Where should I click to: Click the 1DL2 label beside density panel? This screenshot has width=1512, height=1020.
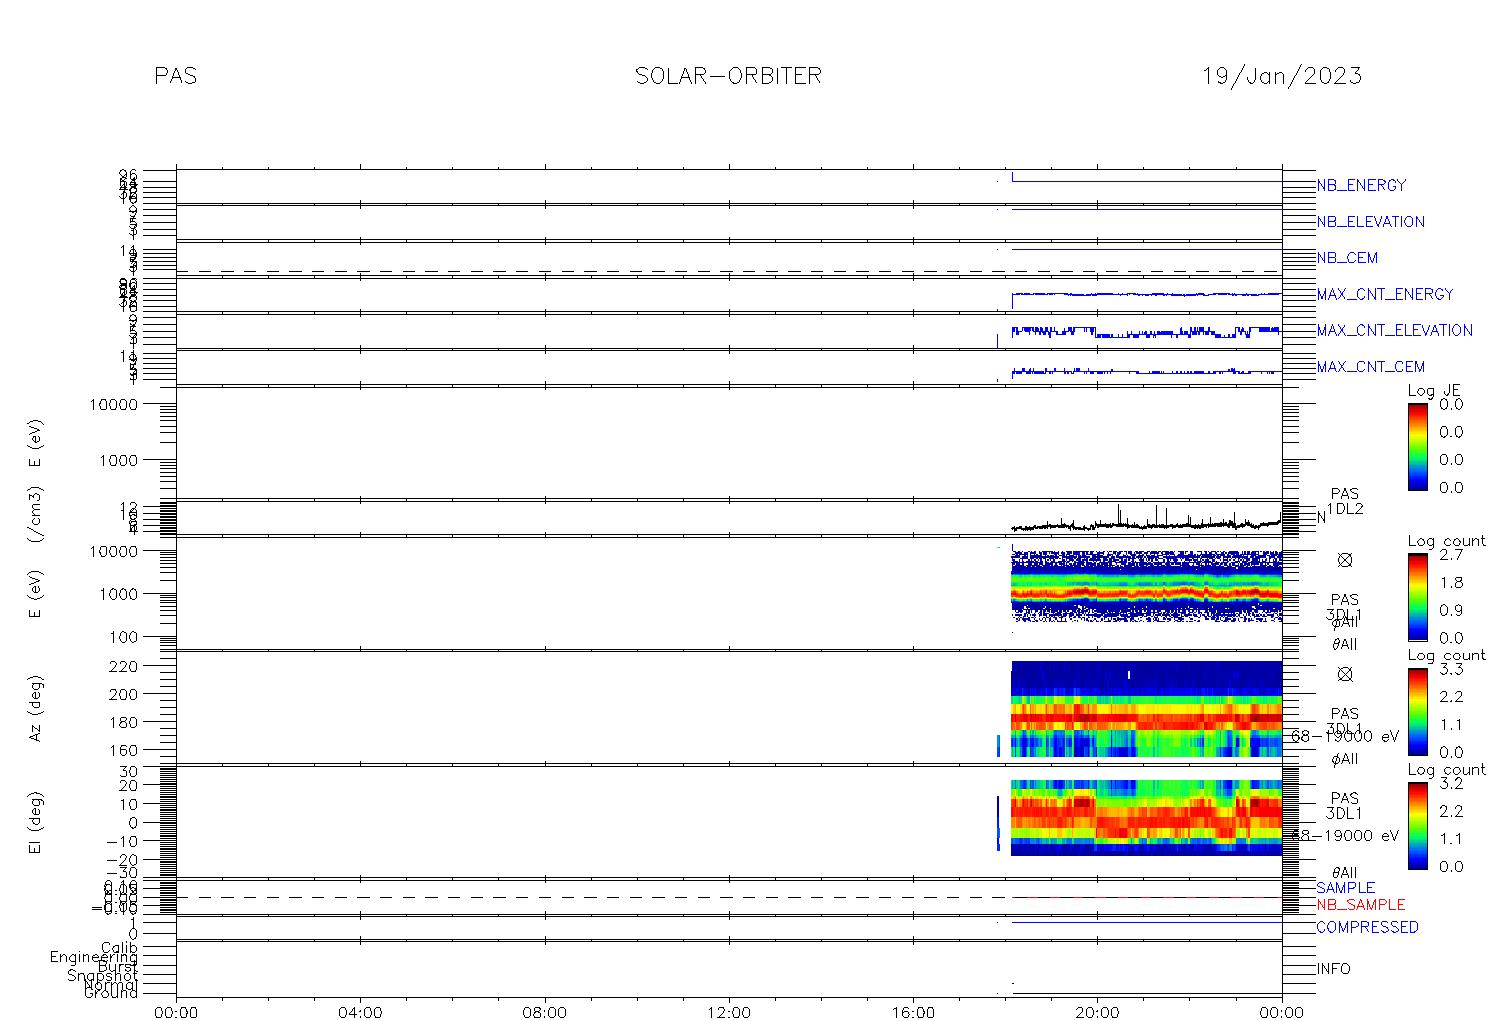point(1345,509)
